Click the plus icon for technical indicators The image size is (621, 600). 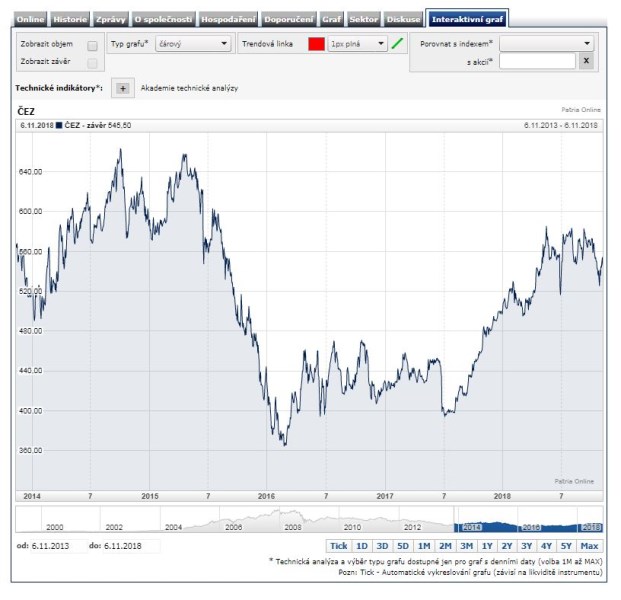coord(123,88)
